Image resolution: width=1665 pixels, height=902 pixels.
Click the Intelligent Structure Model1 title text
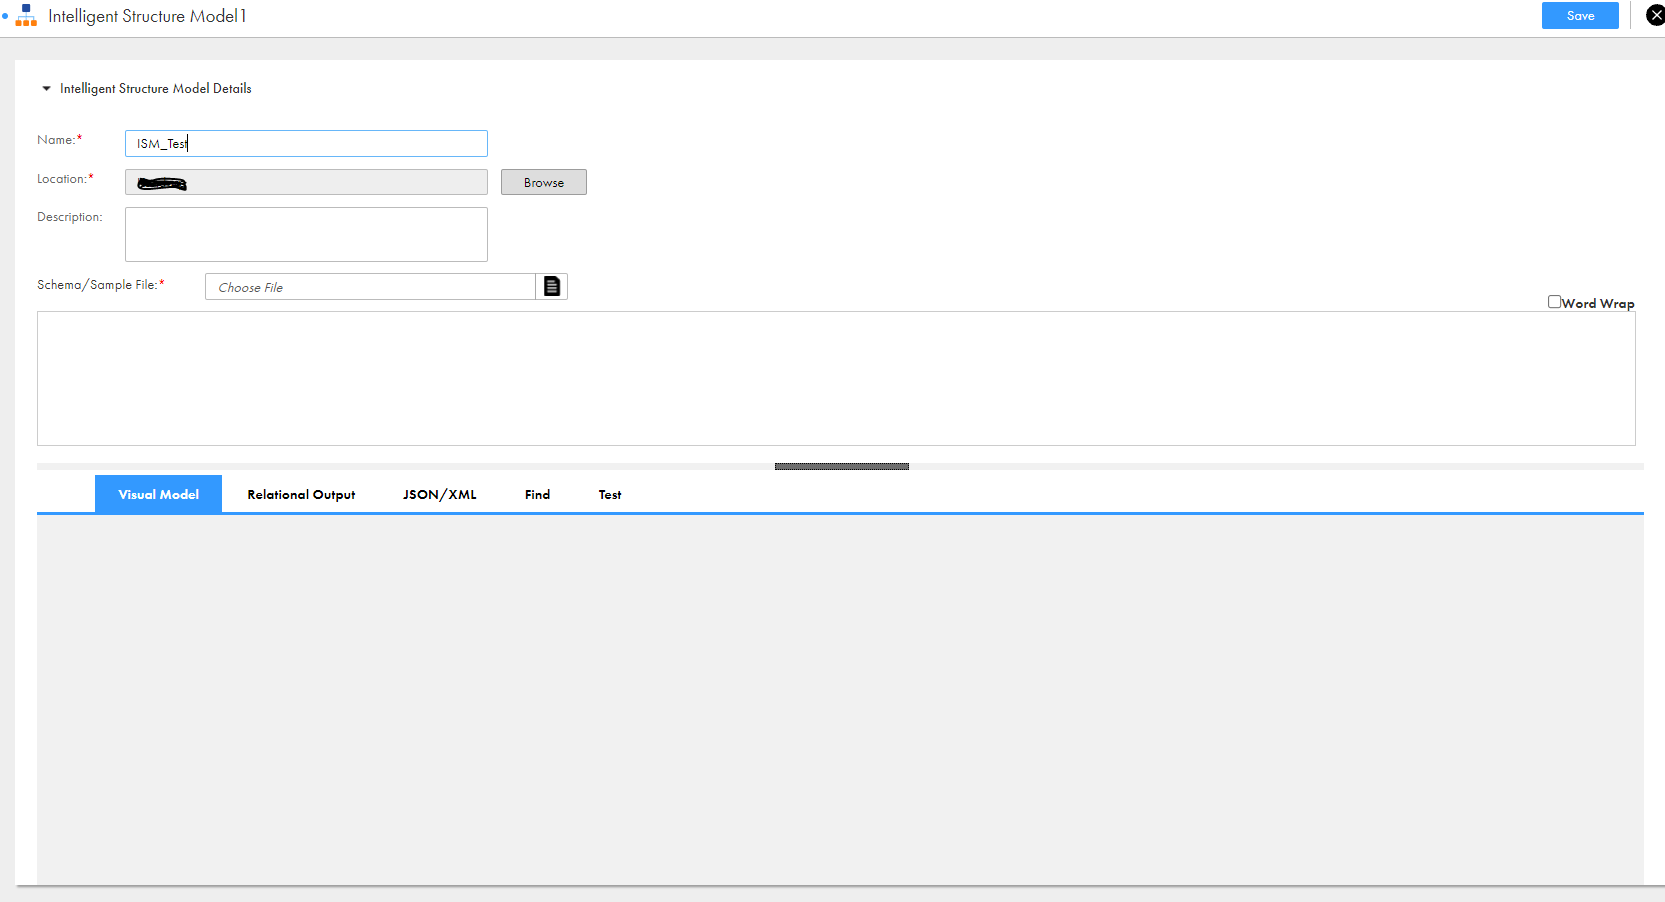coord(147,16)
